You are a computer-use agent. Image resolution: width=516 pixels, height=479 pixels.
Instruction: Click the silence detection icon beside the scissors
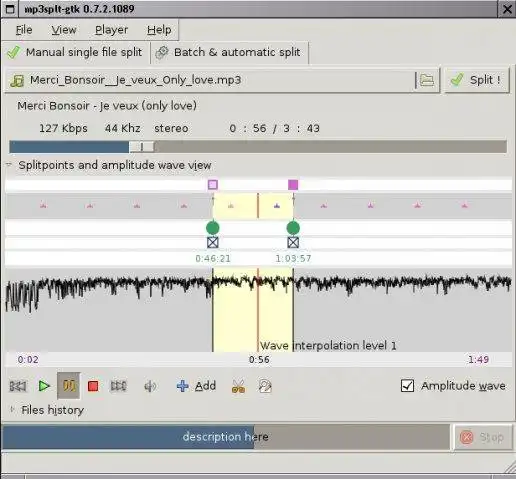click(x=265, y=386)
